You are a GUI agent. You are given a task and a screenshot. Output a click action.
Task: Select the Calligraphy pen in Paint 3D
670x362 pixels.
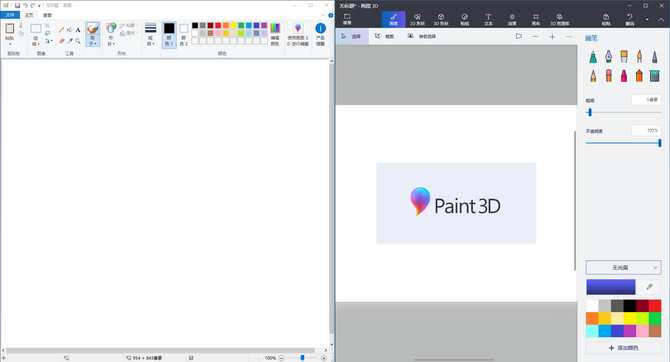tap(608, 56)
